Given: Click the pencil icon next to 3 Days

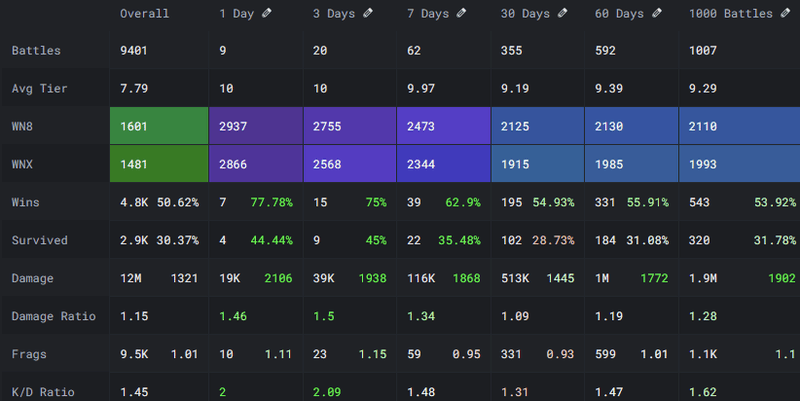Looking at the screenshot, I should [x=369, y=14].
